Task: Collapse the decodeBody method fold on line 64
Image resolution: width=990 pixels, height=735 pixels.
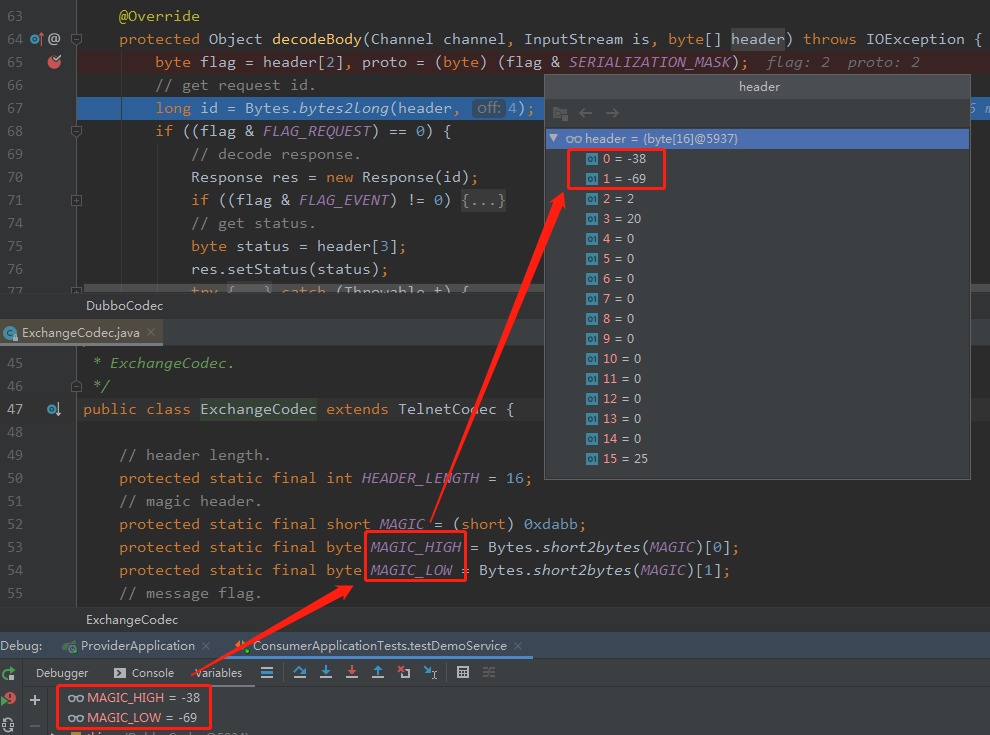Action: (x=76, y=39)
